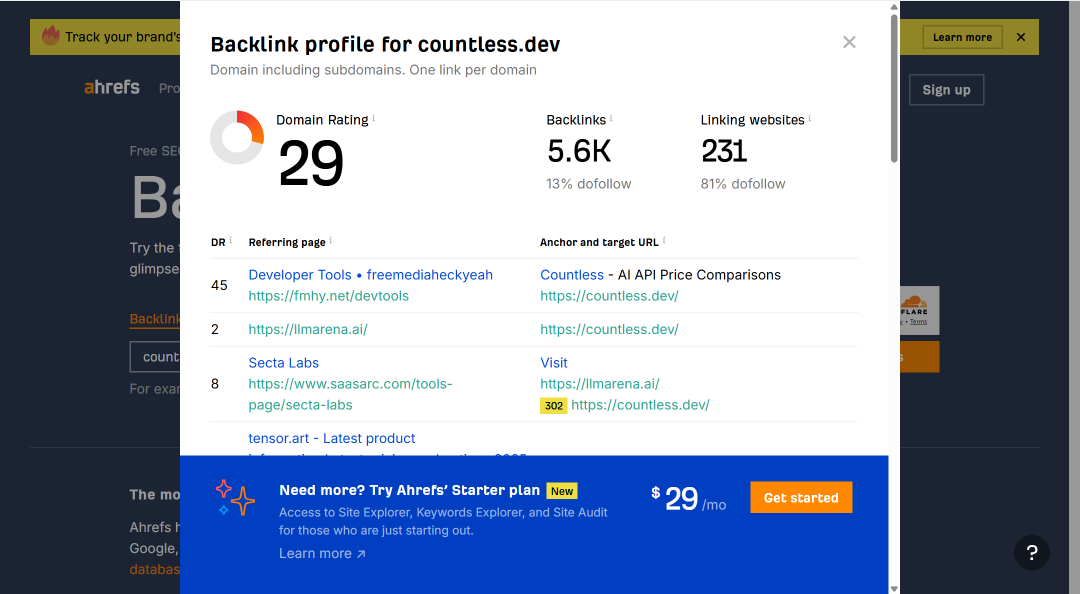Click the domain input field behind dialog
The height and width of the screenshot is (594, 1080).
(x=155, y=357)
